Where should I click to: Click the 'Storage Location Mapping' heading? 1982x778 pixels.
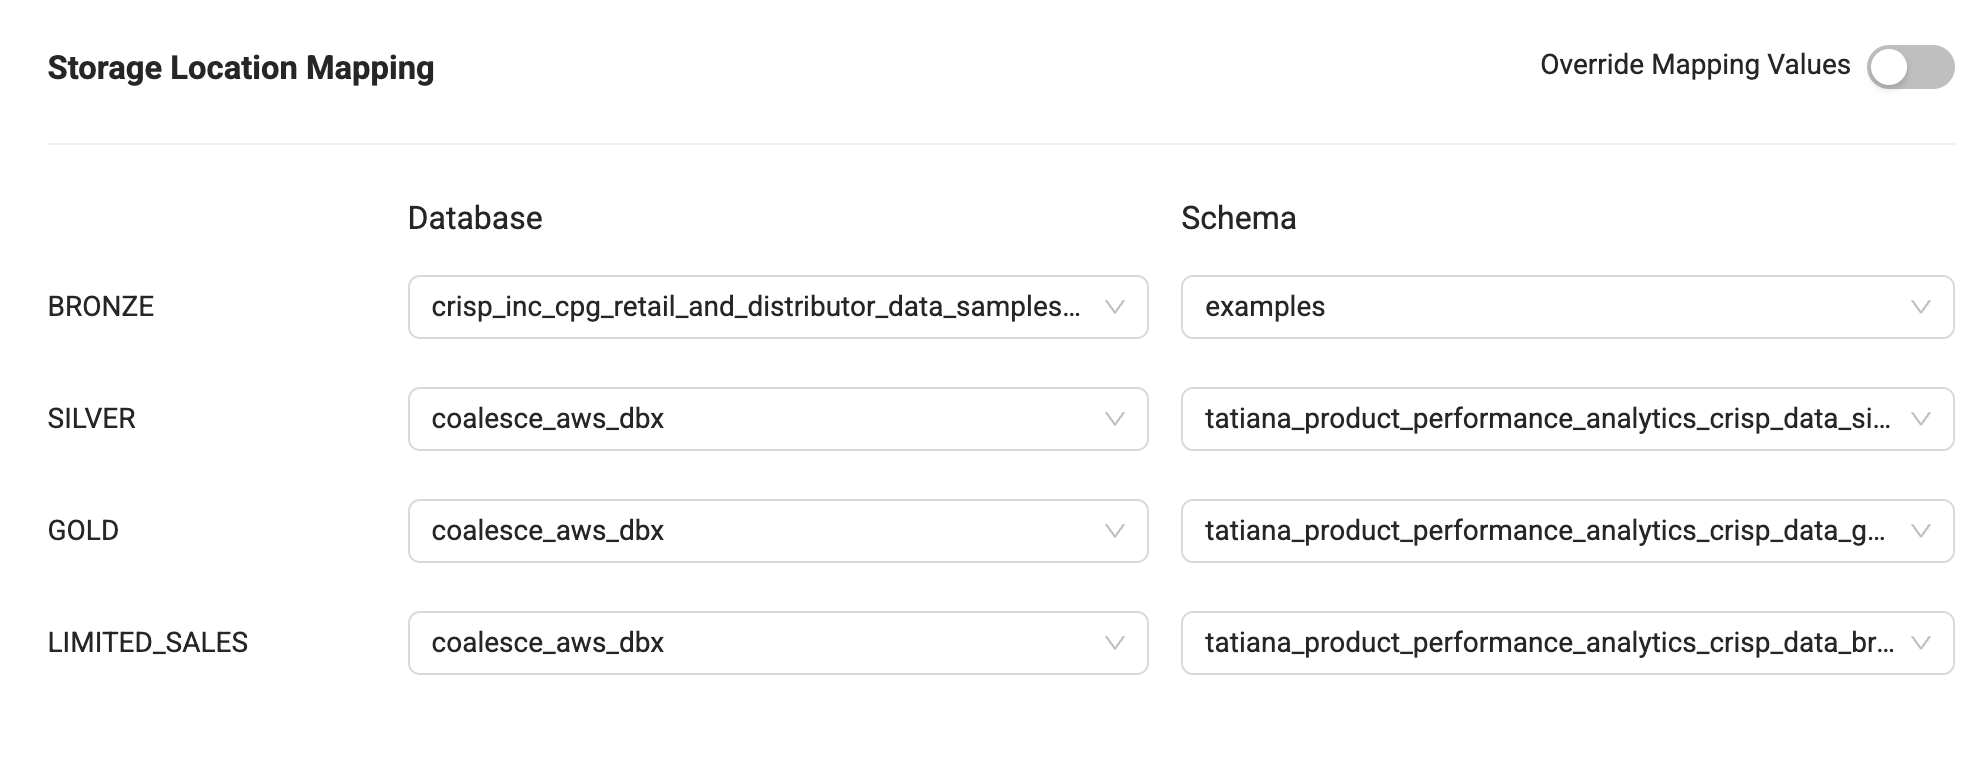(241, 68)
